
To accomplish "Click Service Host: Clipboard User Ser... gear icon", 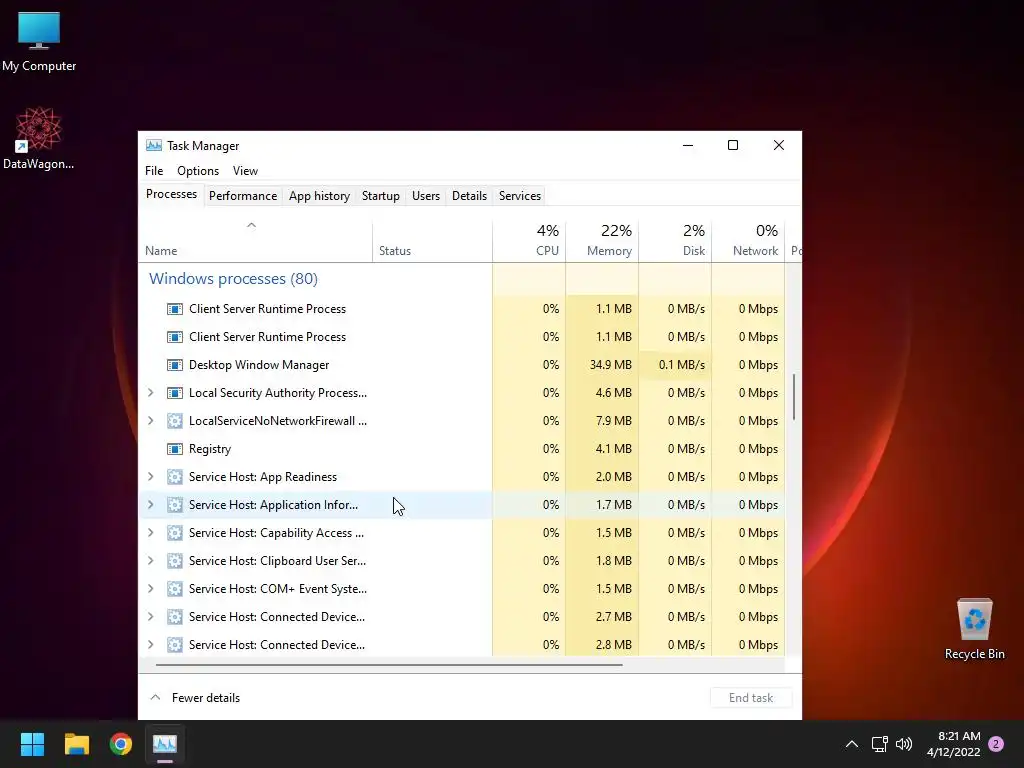I will click(x=174, y=561).
